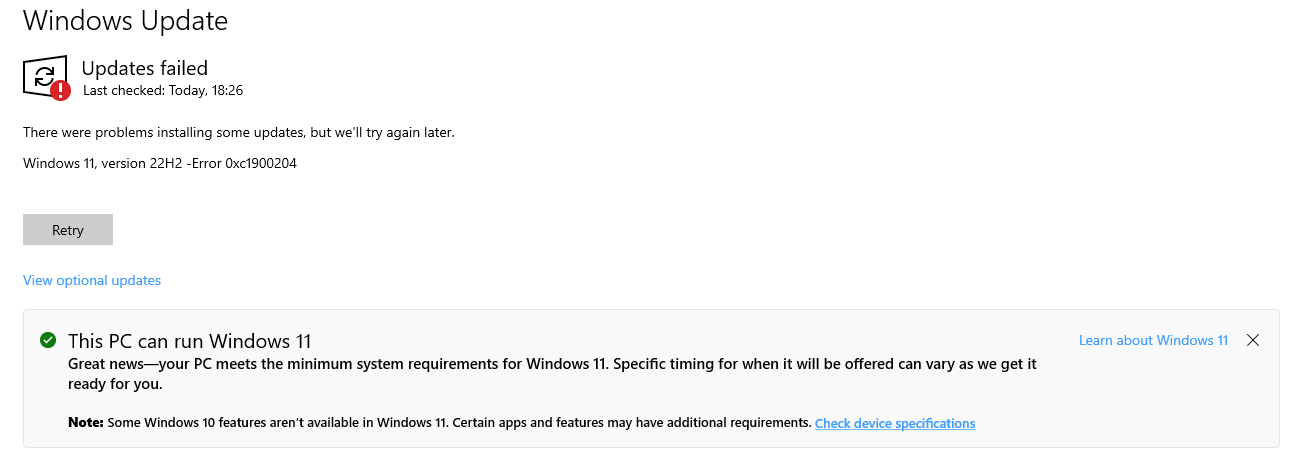The width and height of the screenshot is (1289, 457).
Task: Click Check device specifications link
Action: (x=894, y=424)
